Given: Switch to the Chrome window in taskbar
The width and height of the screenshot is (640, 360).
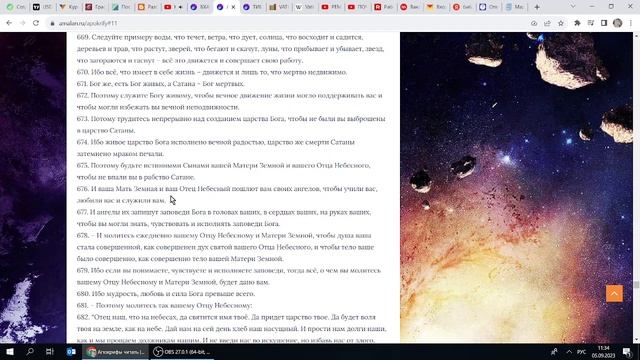Looking at the screenshot, I should 116,351.
